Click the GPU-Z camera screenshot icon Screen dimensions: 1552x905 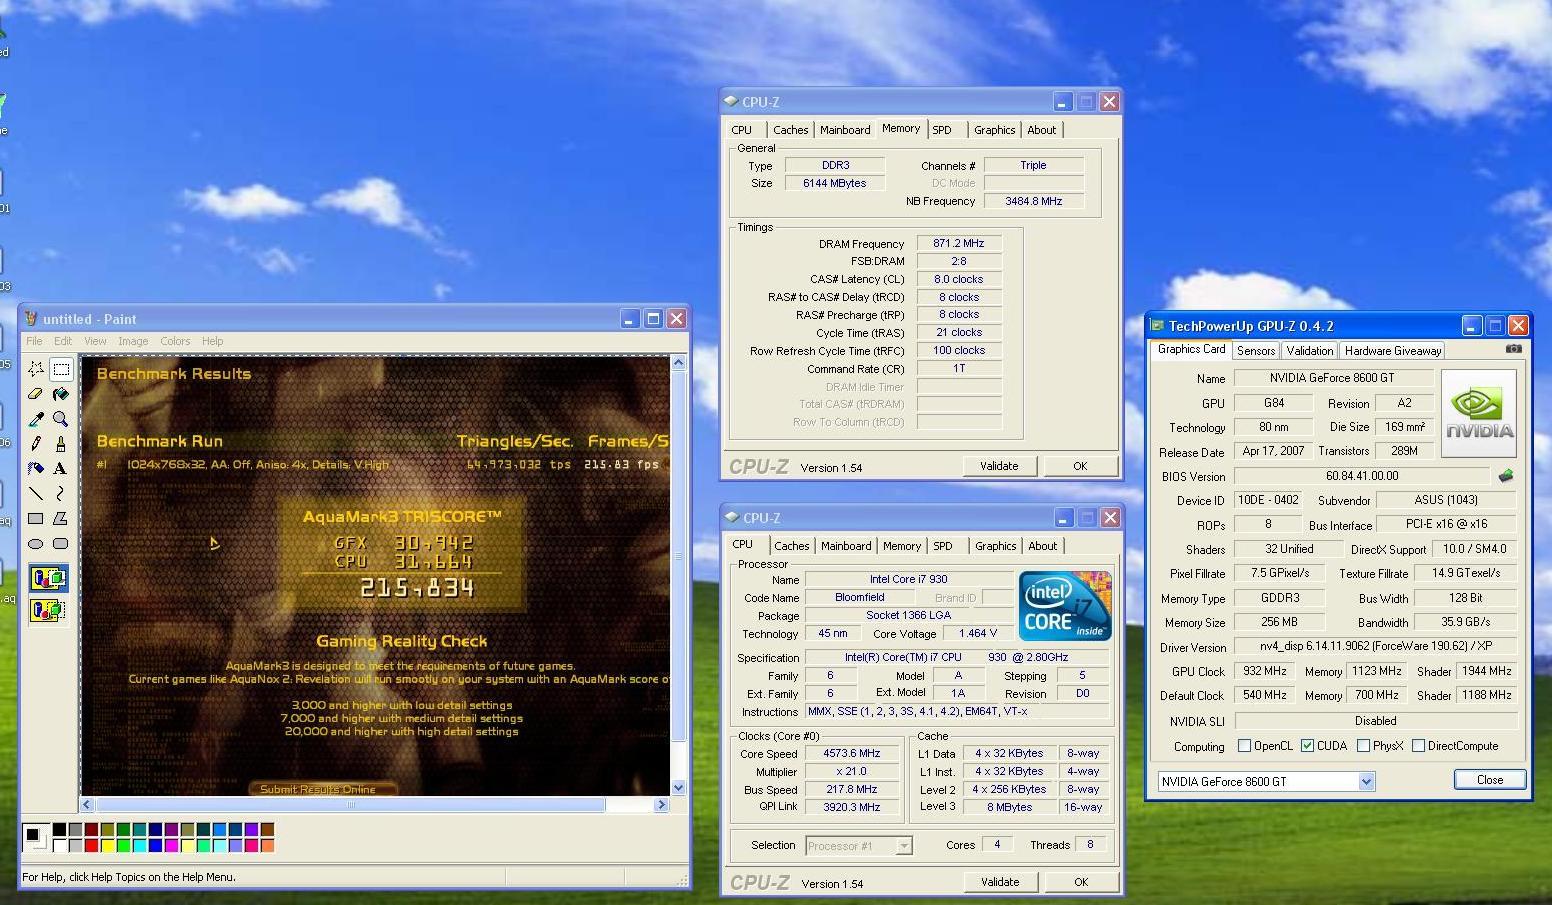1513,349
